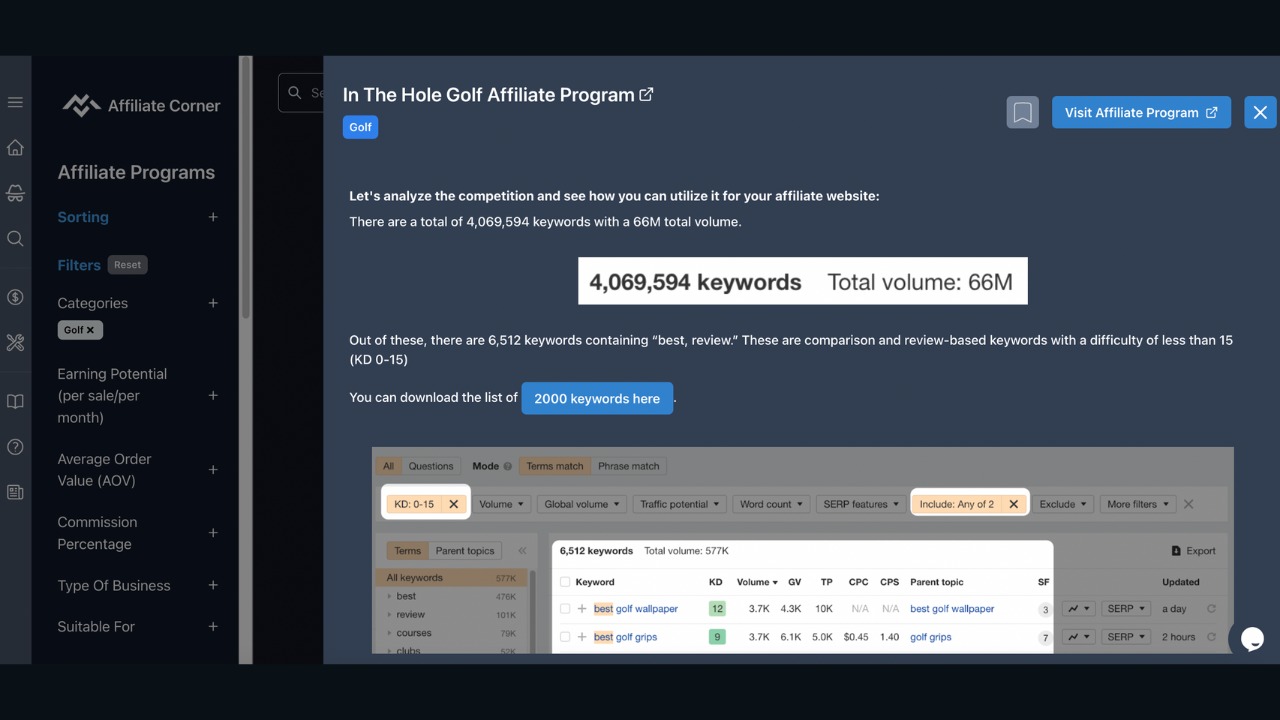Open the open-book icon in sidebar

pyautogui.click(x=15, y=401)
